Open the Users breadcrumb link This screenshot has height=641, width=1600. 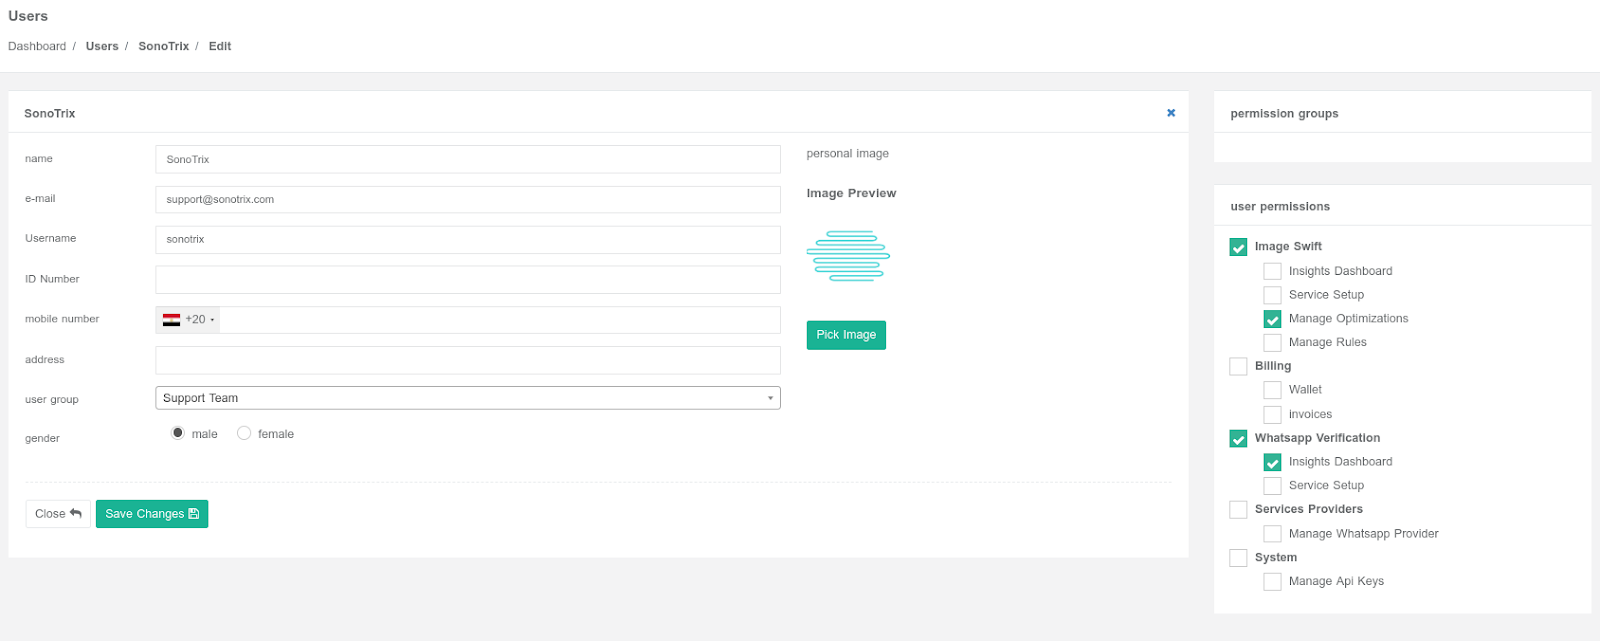102,46
